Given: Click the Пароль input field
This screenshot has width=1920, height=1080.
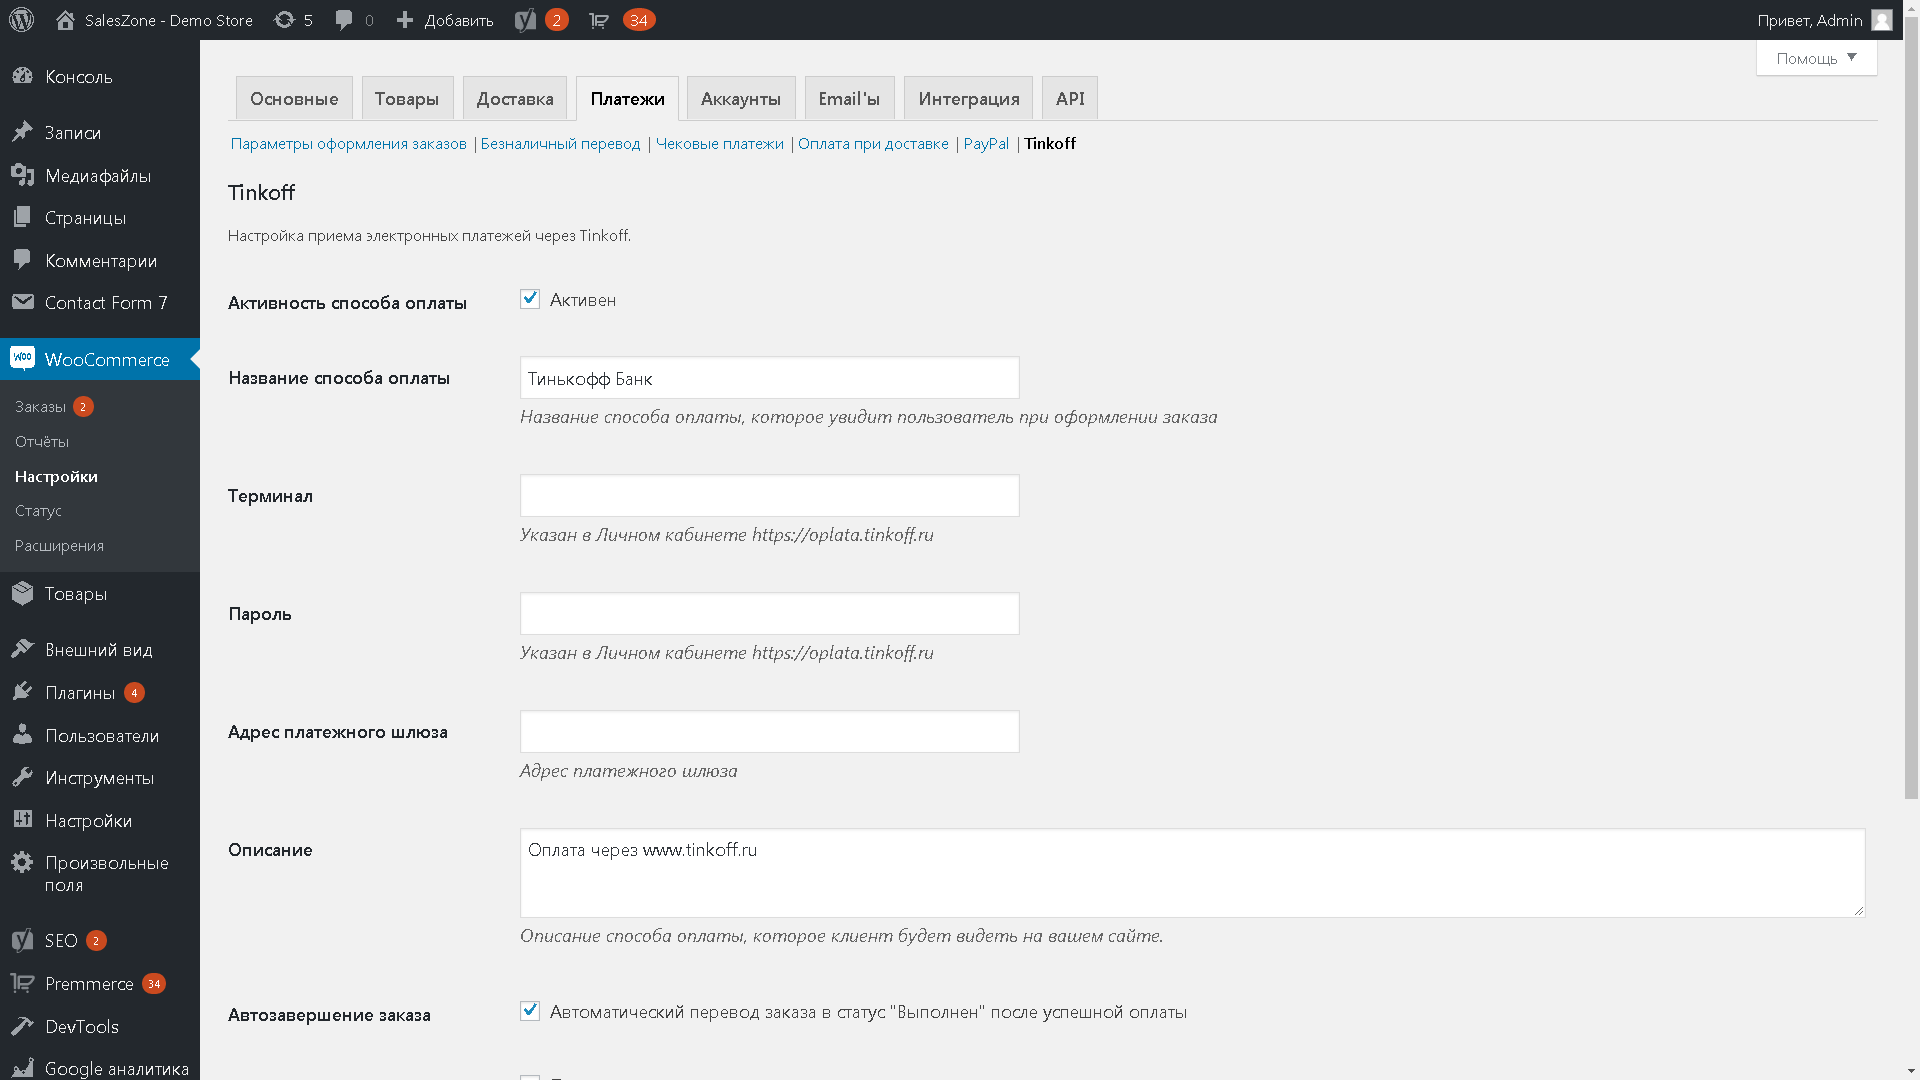Looking at the screenshot, I should tap(769, 614).
